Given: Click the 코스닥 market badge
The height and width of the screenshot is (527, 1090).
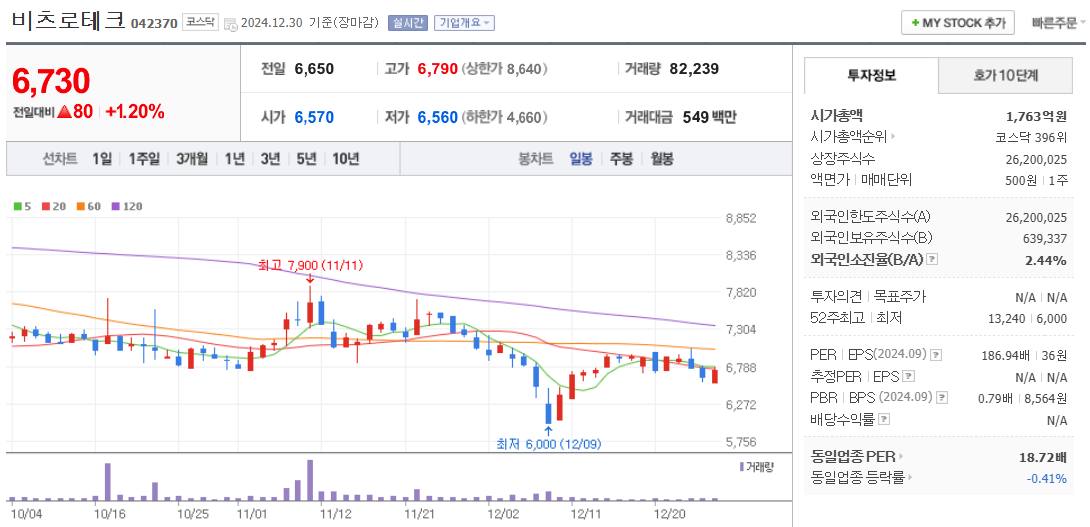Looking at the screenshot, I should coord(200,22).
